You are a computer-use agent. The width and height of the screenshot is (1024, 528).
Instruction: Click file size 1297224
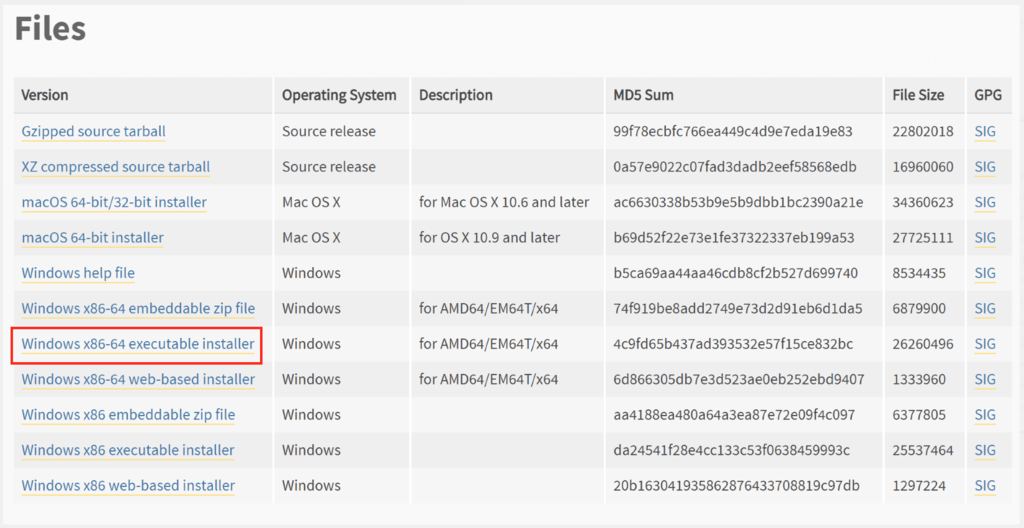pyautogui.click(x=920, y=486)
